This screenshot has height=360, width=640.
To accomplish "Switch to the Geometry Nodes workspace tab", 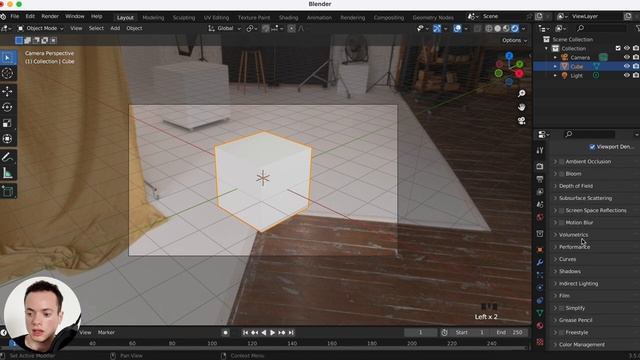I will [x=433, y=18].
